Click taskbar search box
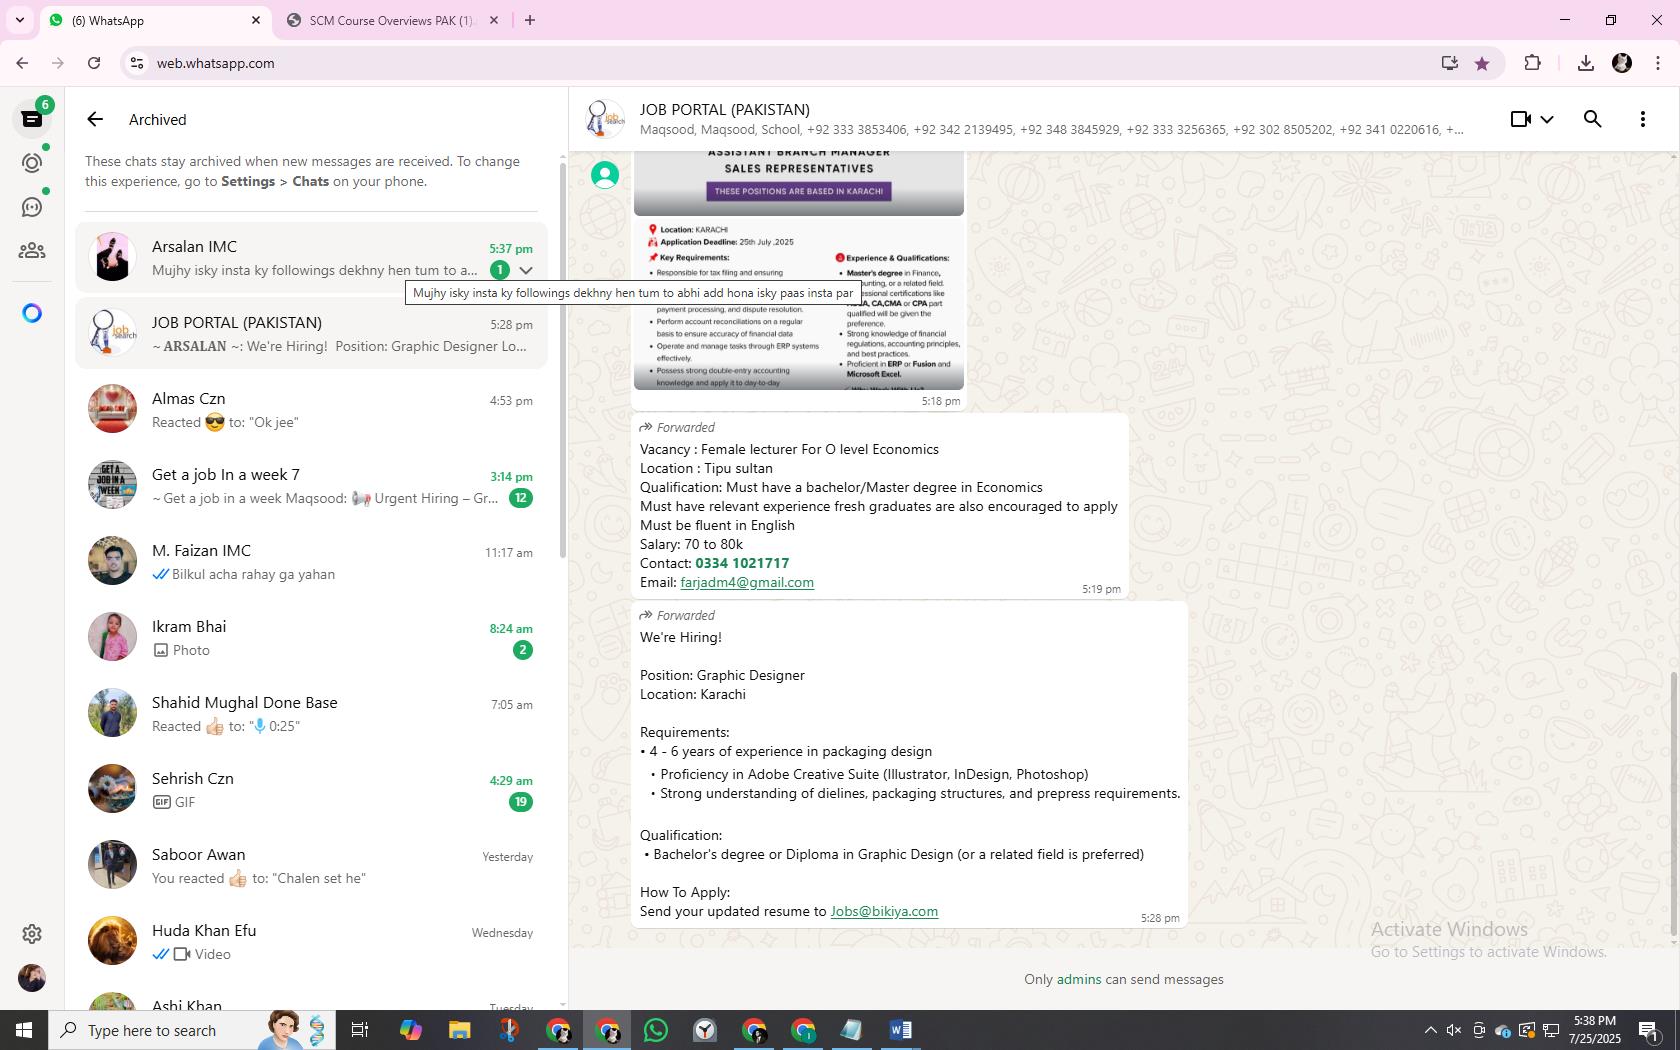The height and width of the screenshot is (1050, 1680). [190, 1030]
